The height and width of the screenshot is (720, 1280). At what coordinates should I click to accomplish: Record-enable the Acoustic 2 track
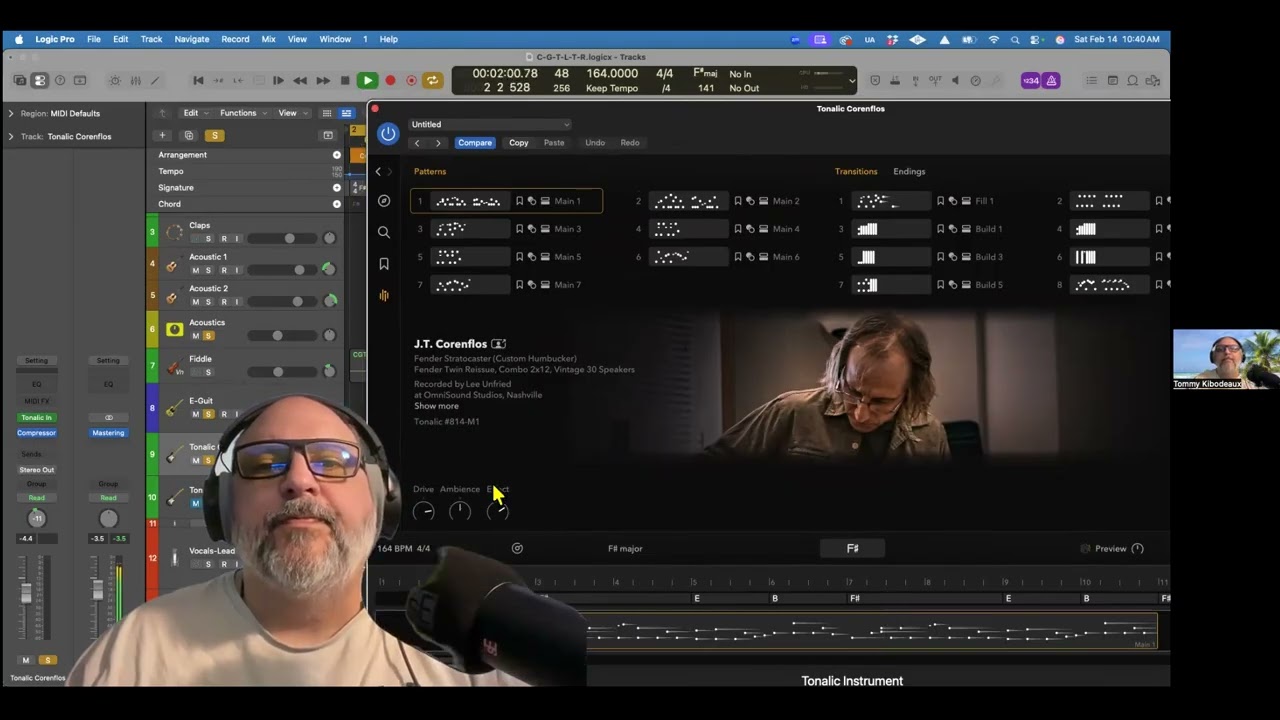[223, 302]
